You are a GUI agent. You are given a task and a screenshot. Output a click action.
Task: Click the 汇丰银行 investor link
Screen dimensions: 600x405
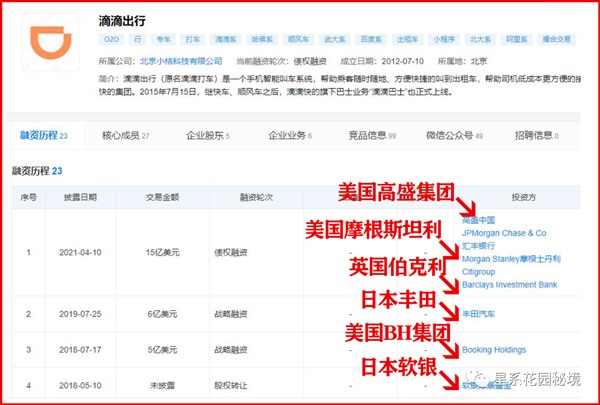[478, 246]
